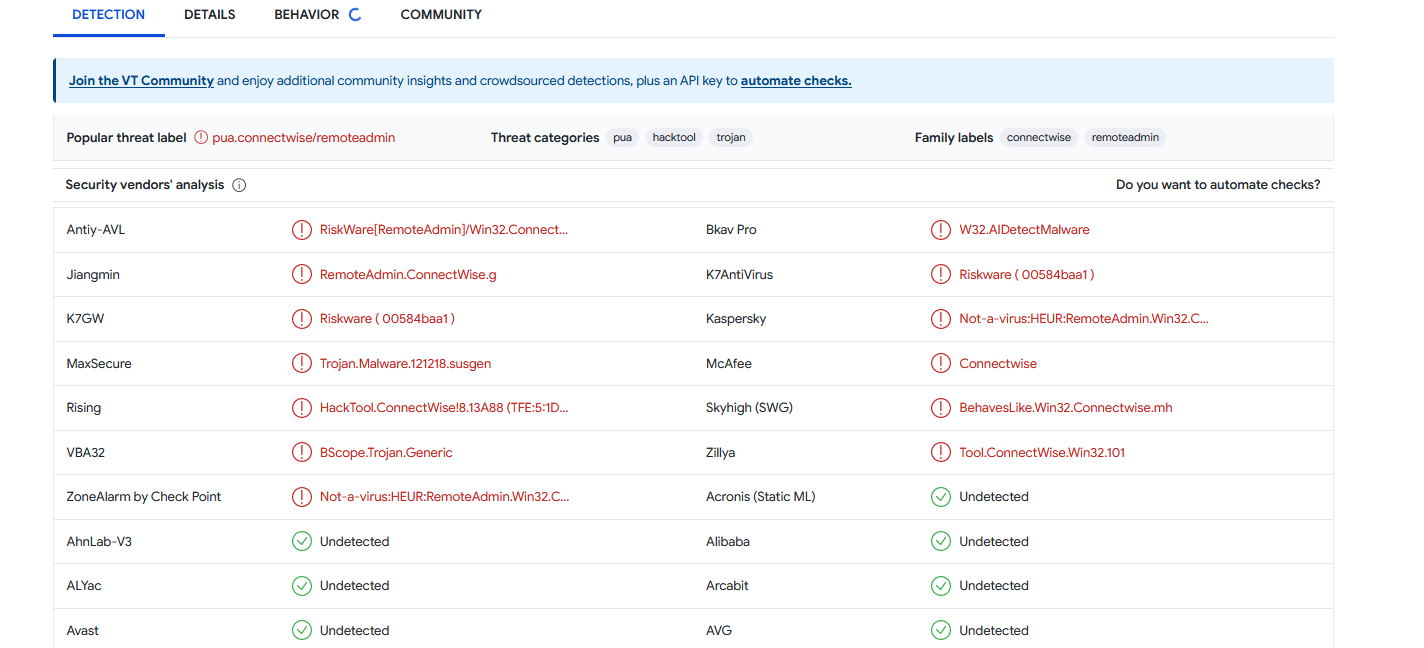This screenshot has height=648, width=1424.
Task: Click the alert icon for ZoneAlarm by Check Point
Action: pos(301,497)
